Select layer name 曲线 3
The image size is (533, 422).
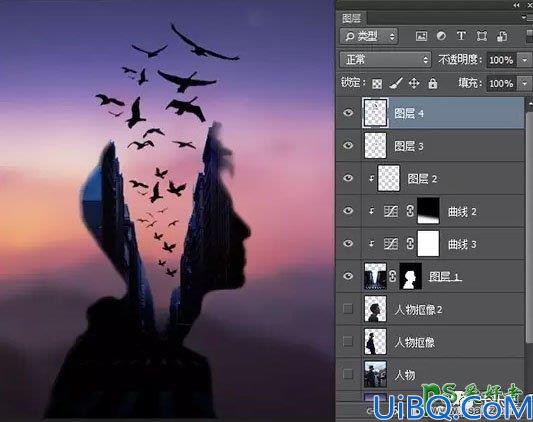462,244
